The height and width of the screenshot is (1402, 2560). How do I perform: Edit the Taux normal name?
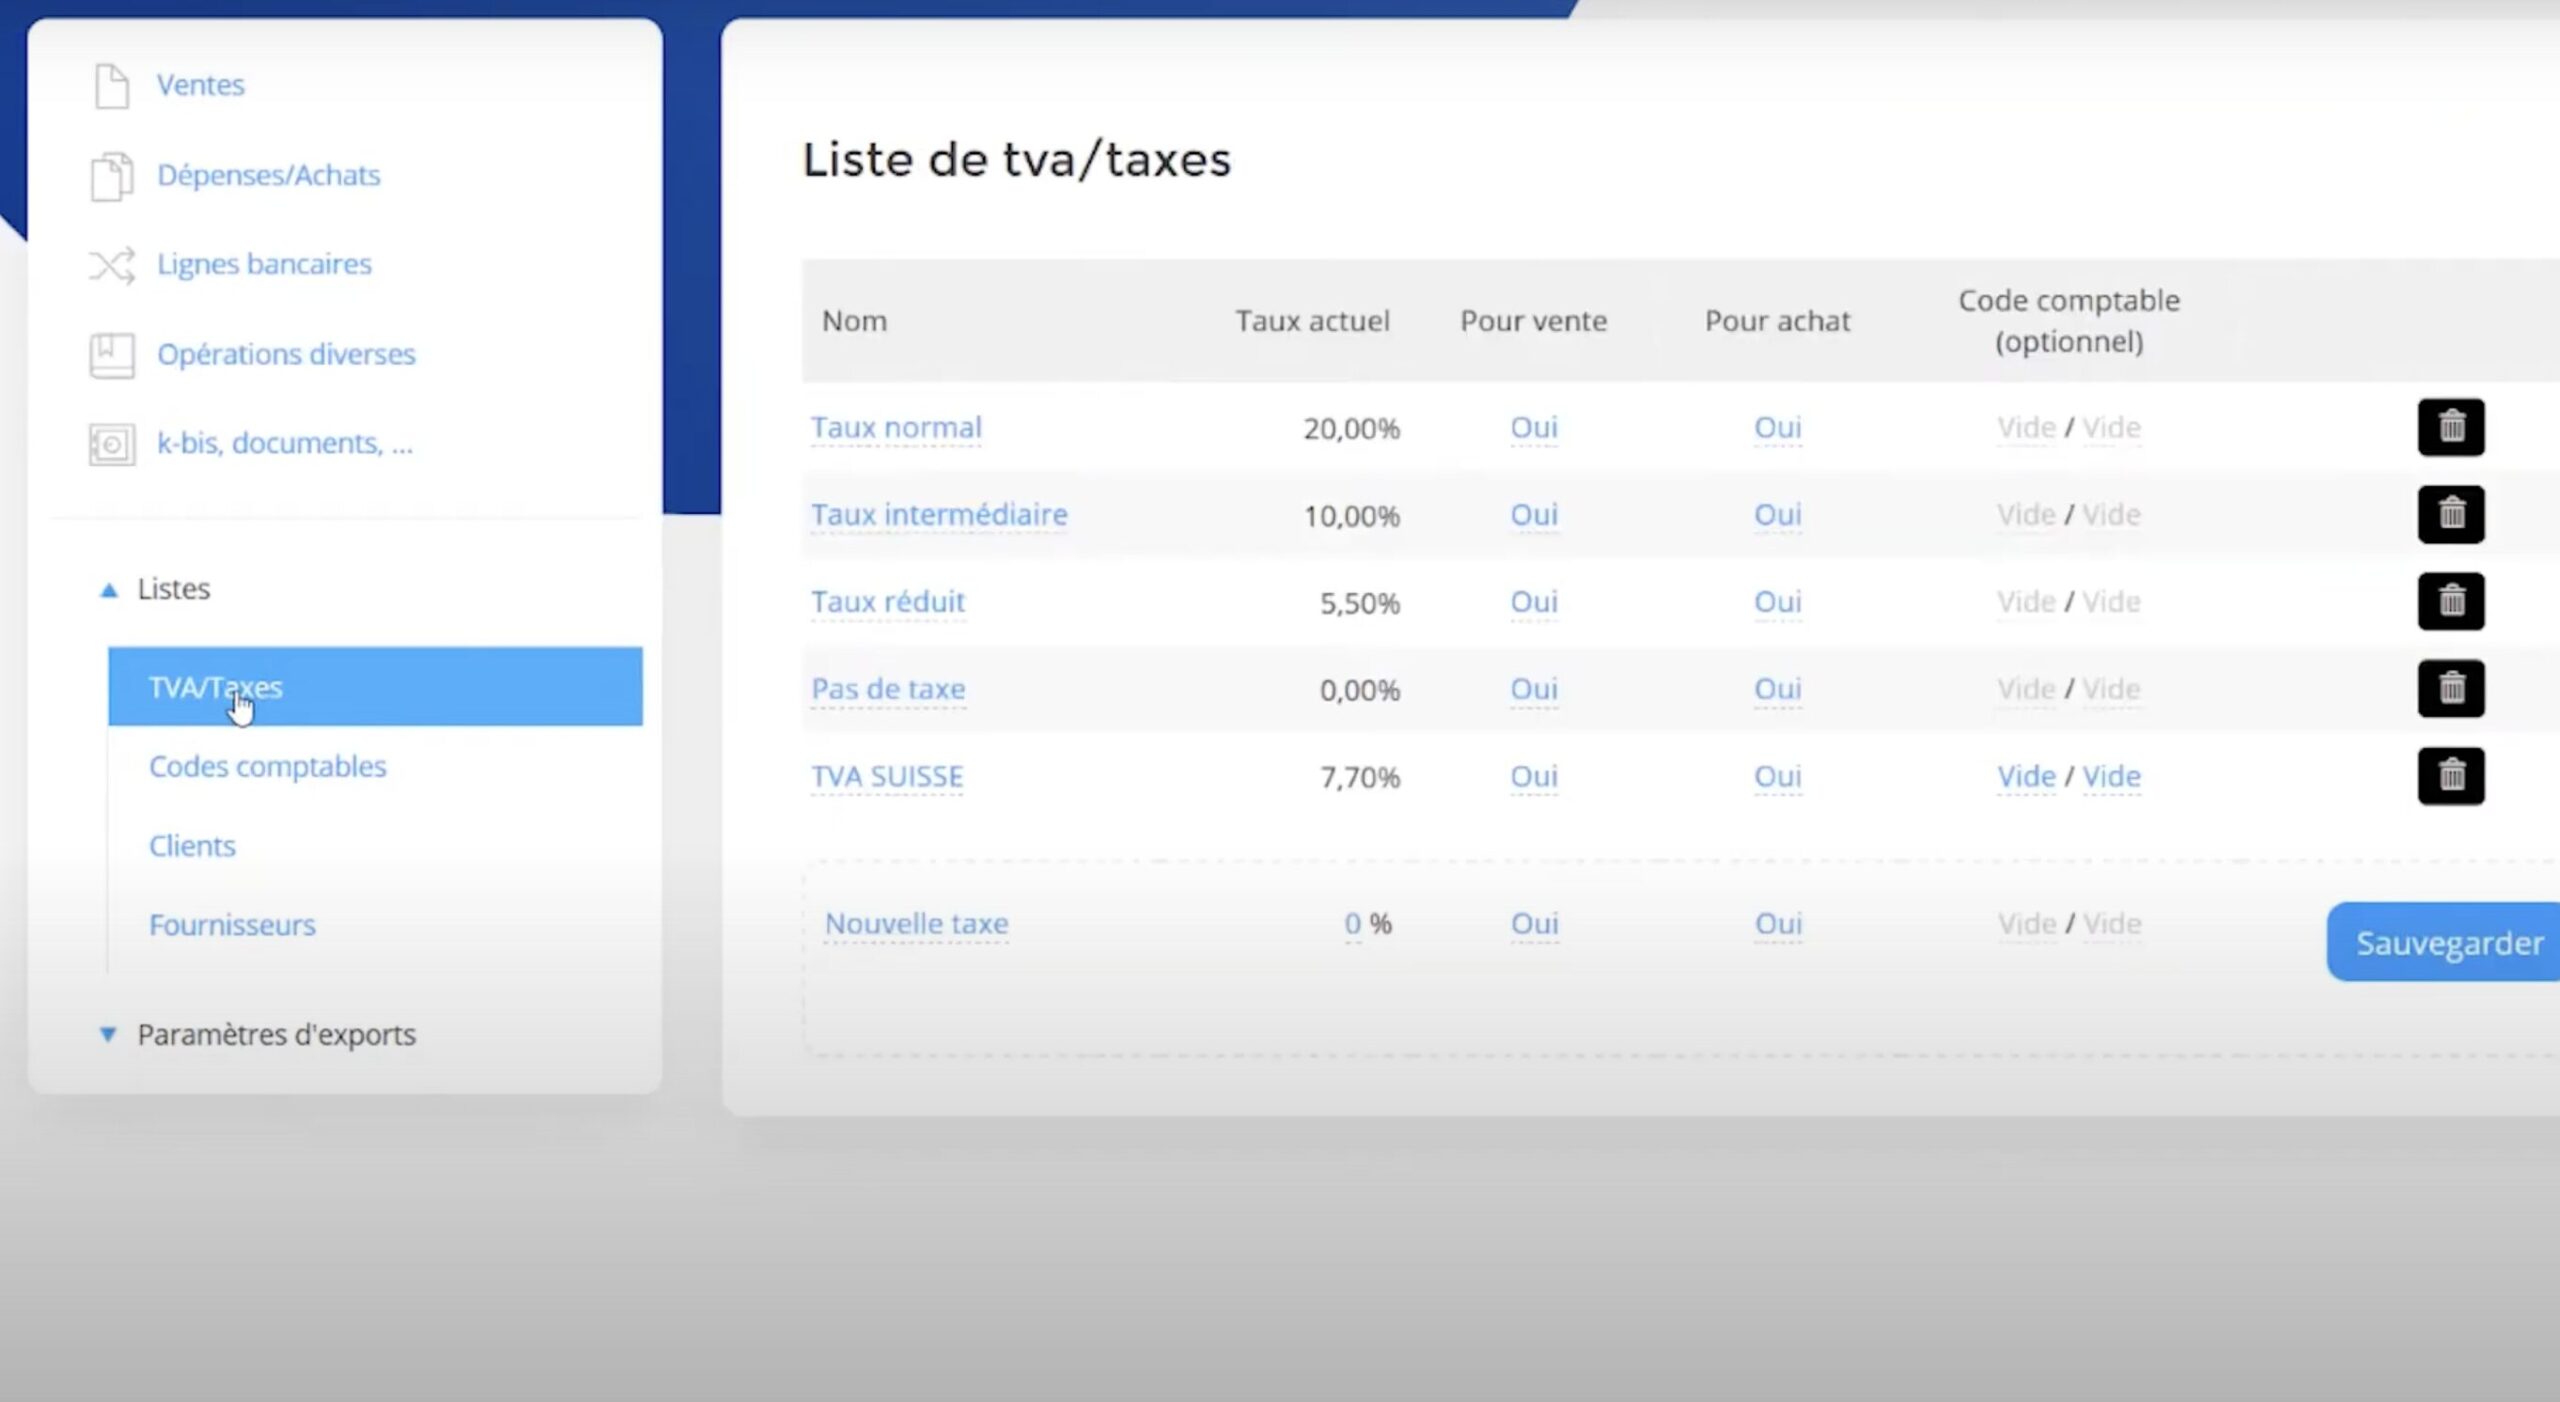896,428
